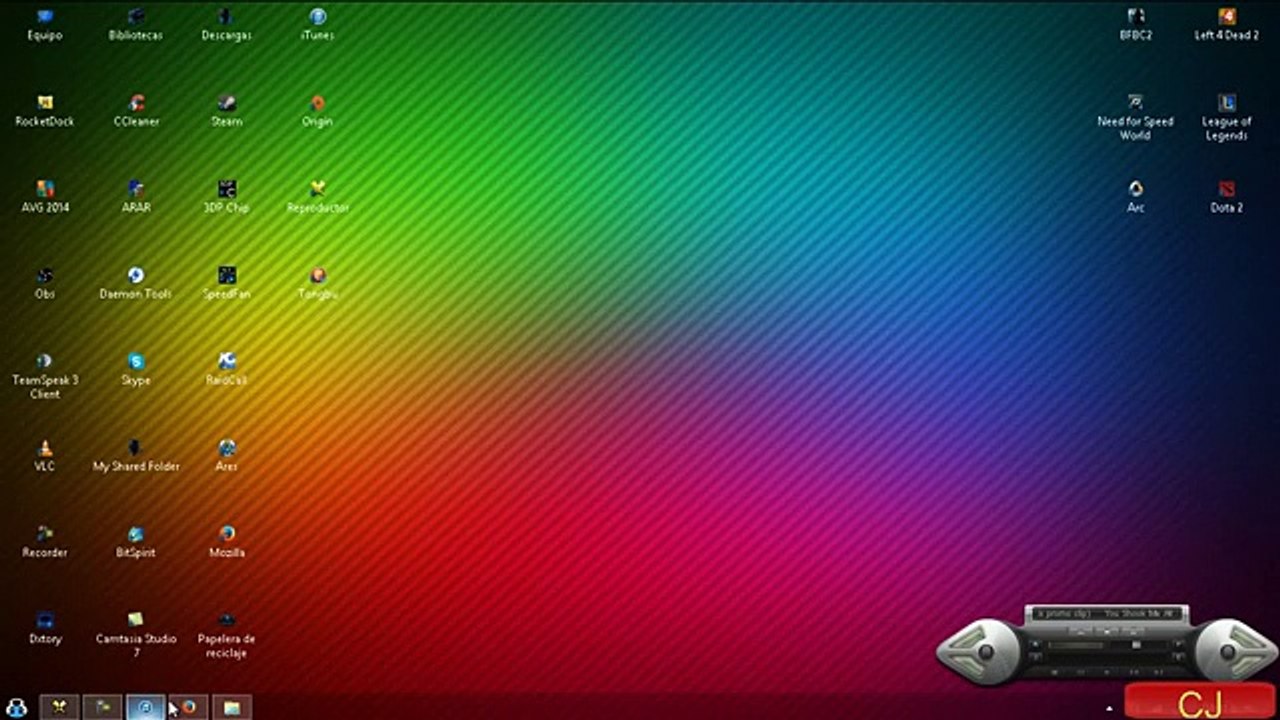Open Firefox from the taskbar
The height and width of the screenshot is (720, 1280).
coord(188,707)
